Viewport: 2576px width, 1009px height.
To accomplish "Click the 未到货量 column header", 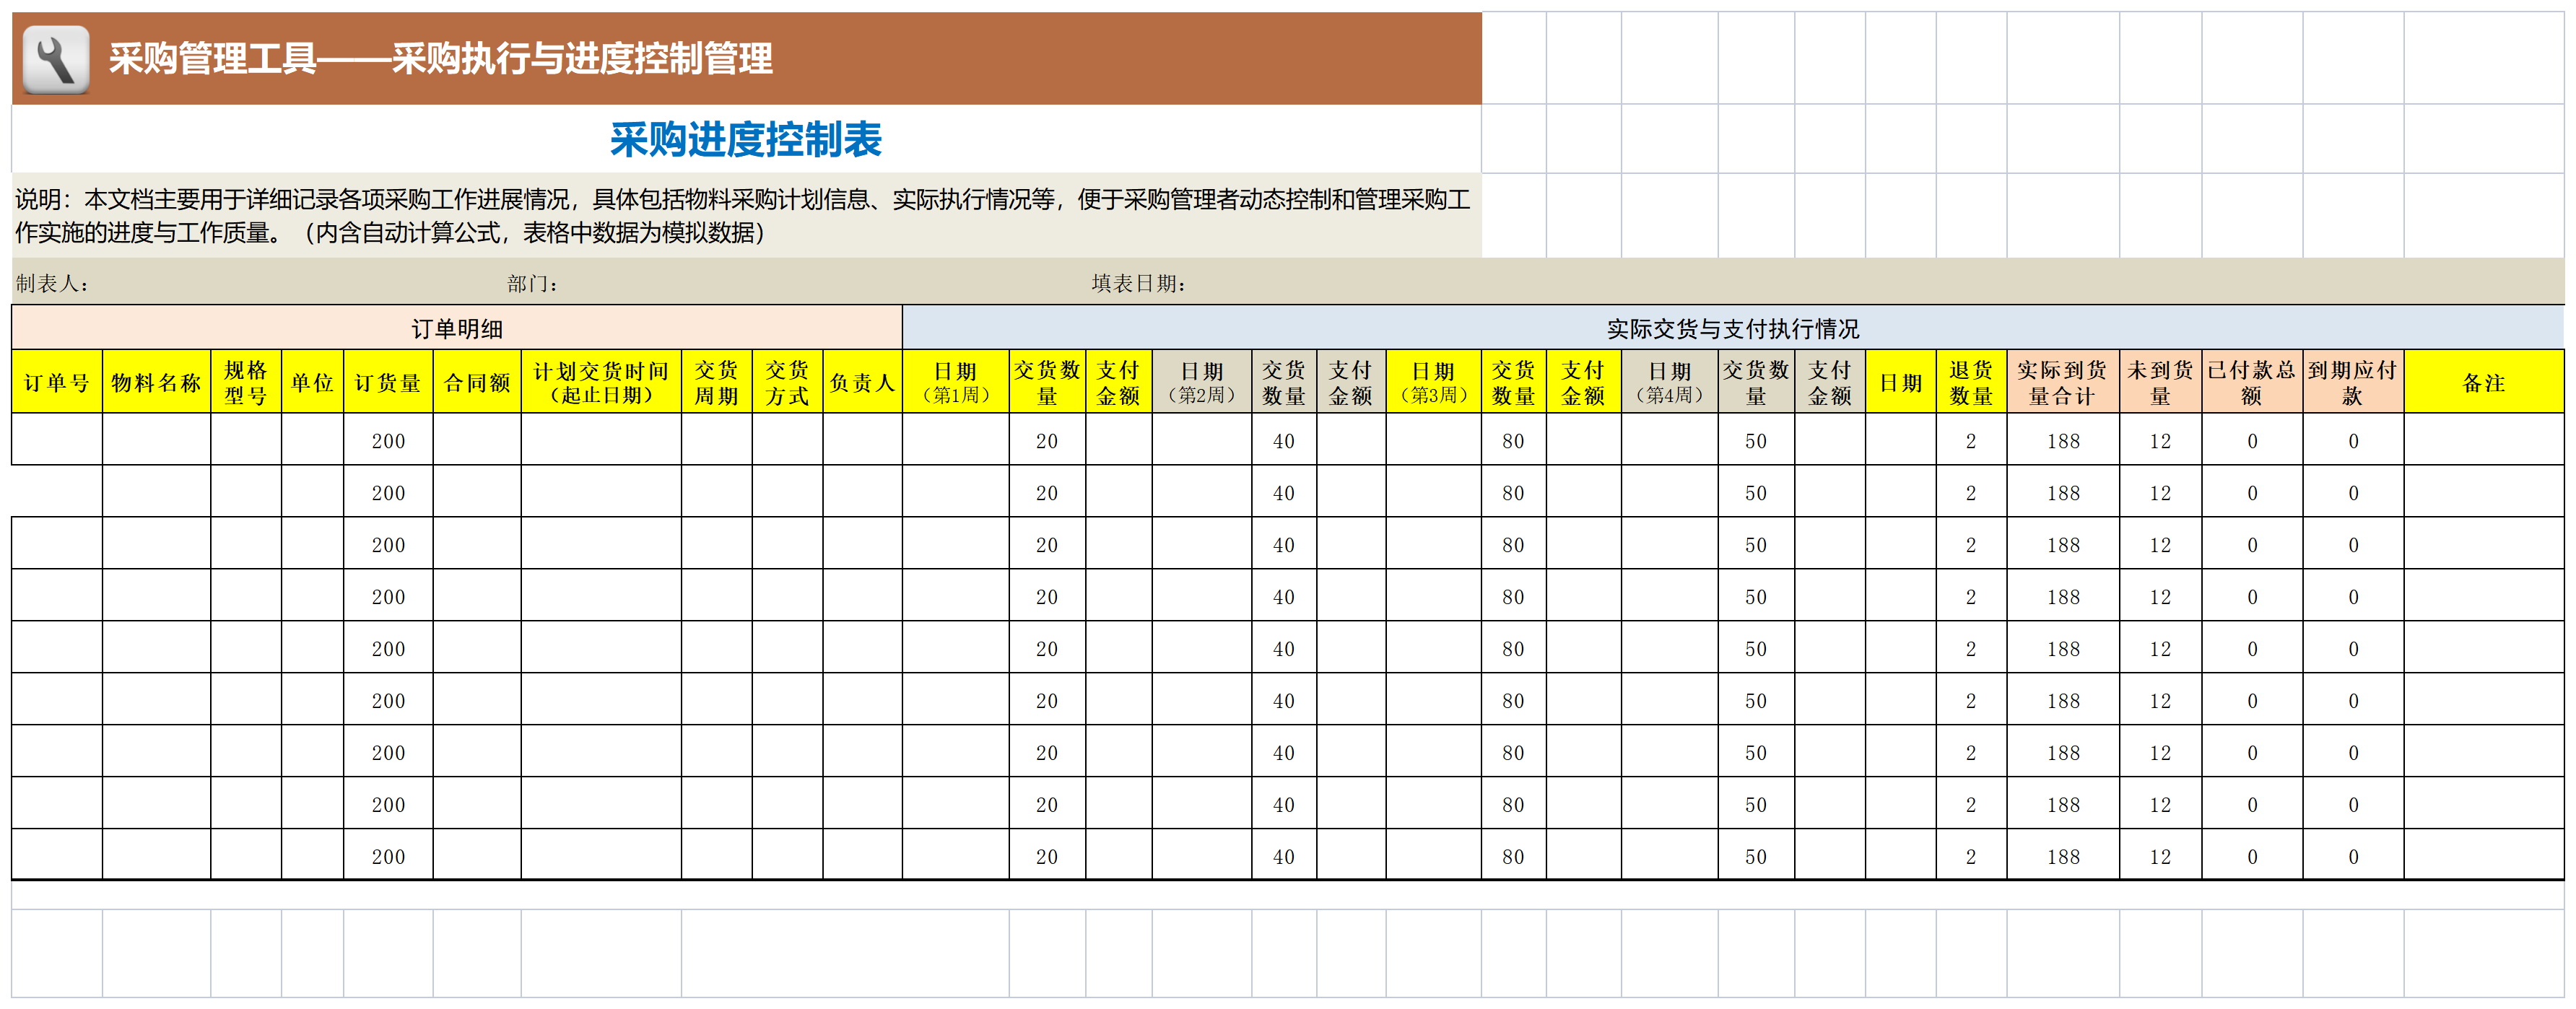I will (2161, 382).
